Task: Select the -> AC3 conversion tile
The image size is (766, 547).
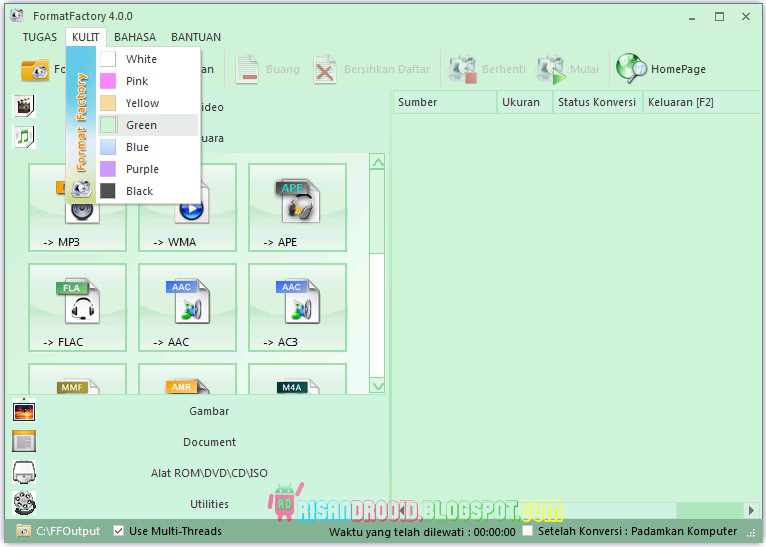Action: 298,308
